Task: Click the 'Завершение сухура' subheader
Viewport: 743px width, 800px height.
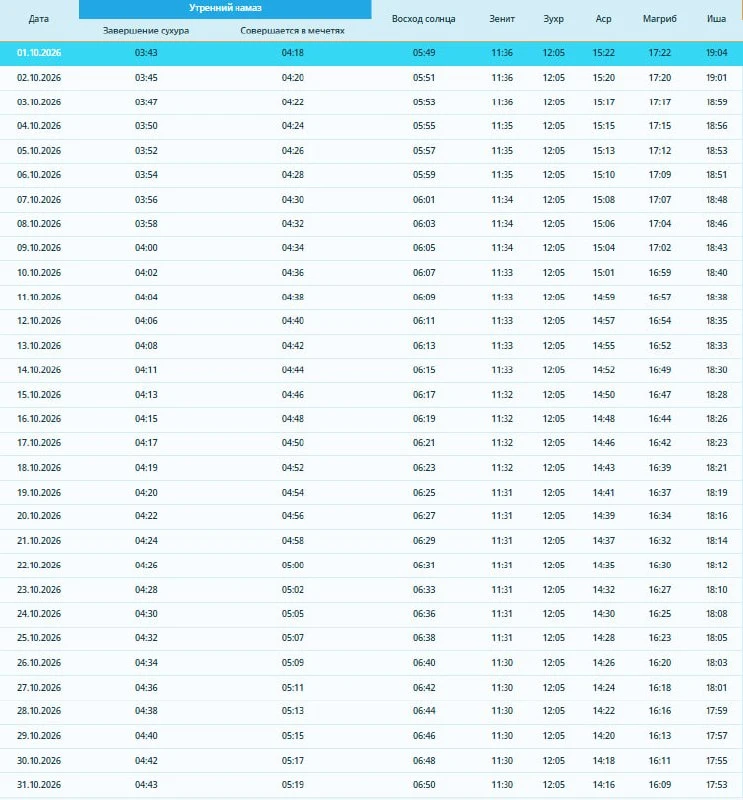Action: [x=146, y=31]
